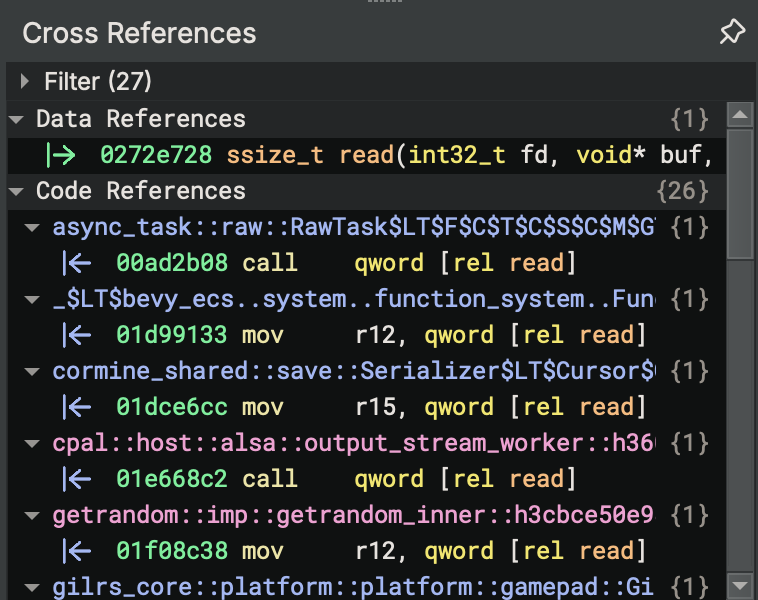Collapse the Data References group
Viewport: 758px width, 600px height.
[x=16, y=119]
